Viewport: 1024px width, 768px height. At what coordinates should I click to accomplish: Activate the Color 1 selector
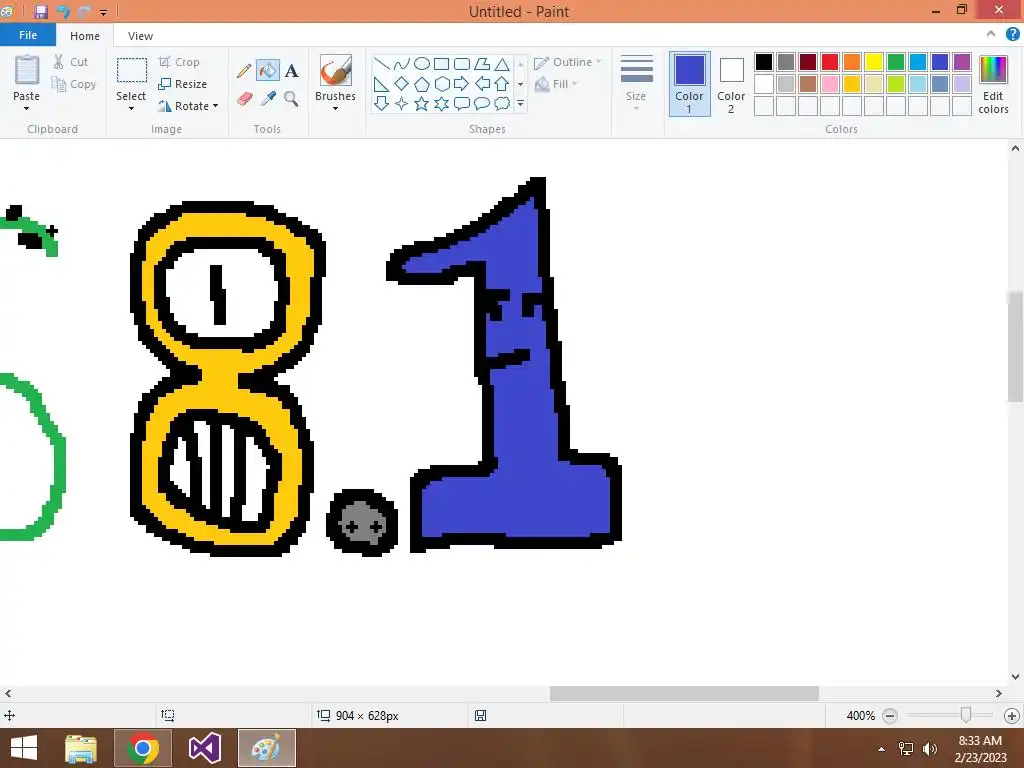pos(690,84)
